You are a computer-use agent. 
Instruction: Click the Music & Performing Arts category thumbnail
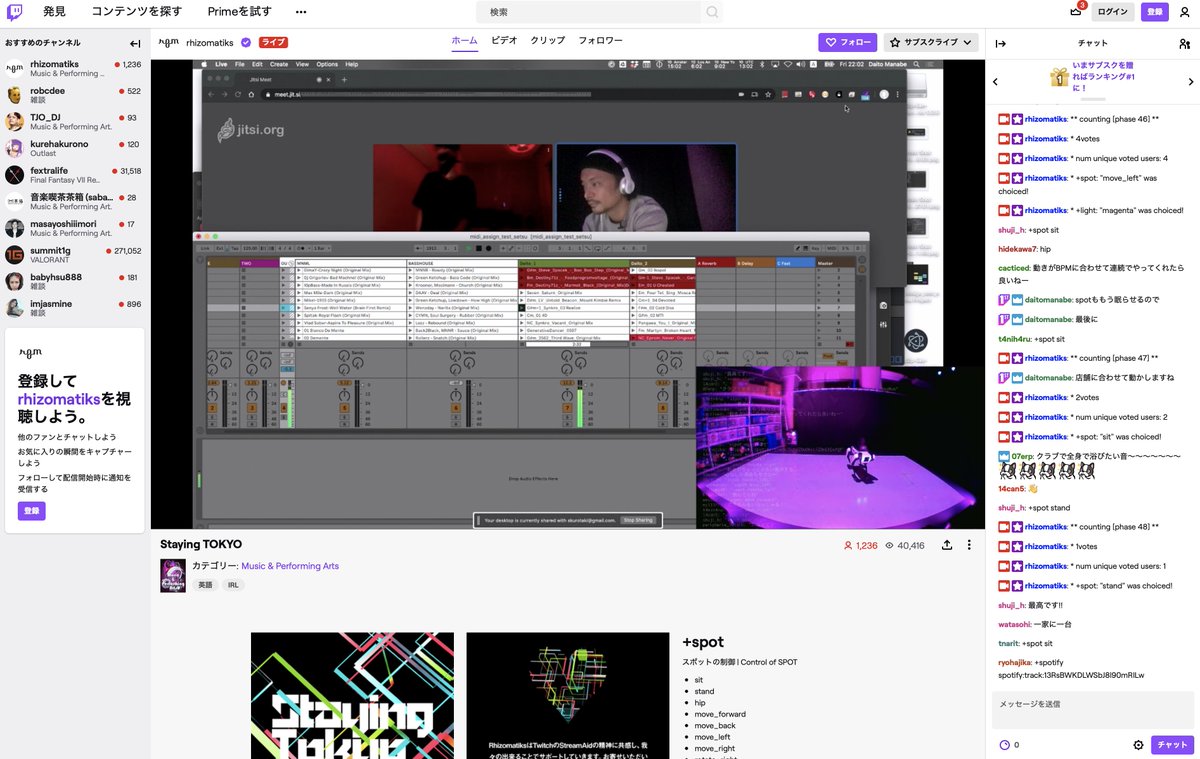coord(173,575)
